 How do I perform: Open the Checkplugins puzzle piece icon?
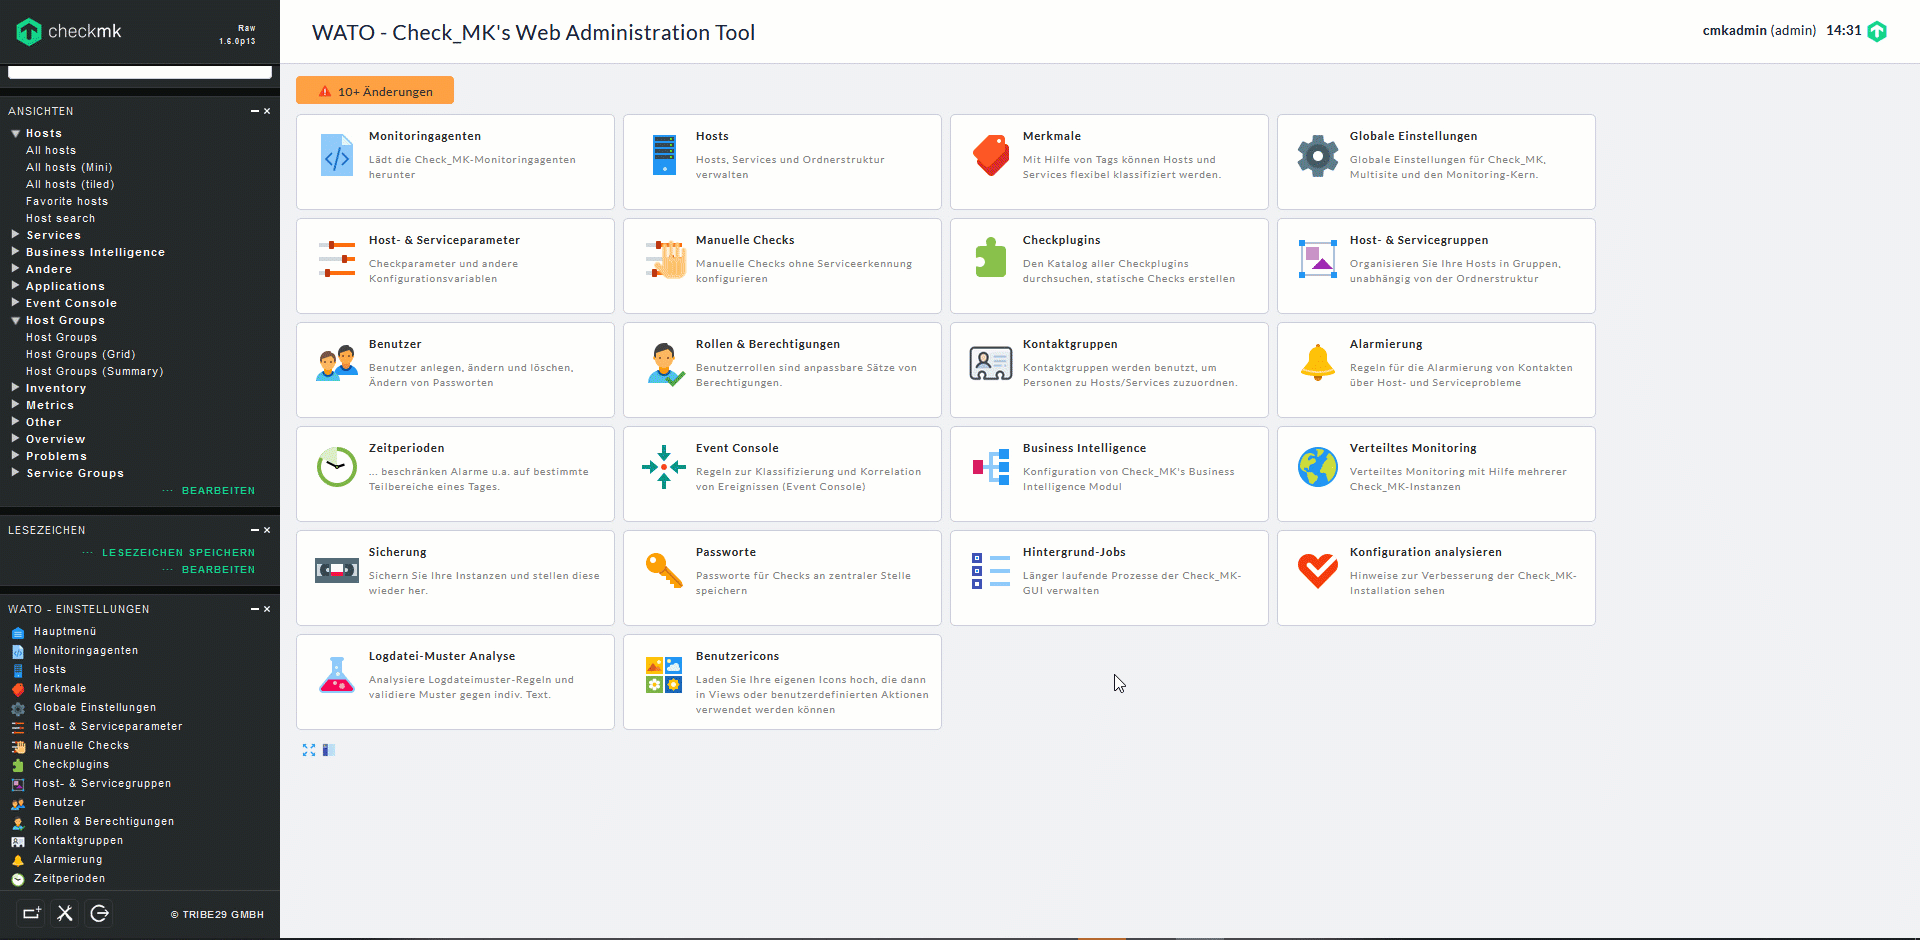991,258
